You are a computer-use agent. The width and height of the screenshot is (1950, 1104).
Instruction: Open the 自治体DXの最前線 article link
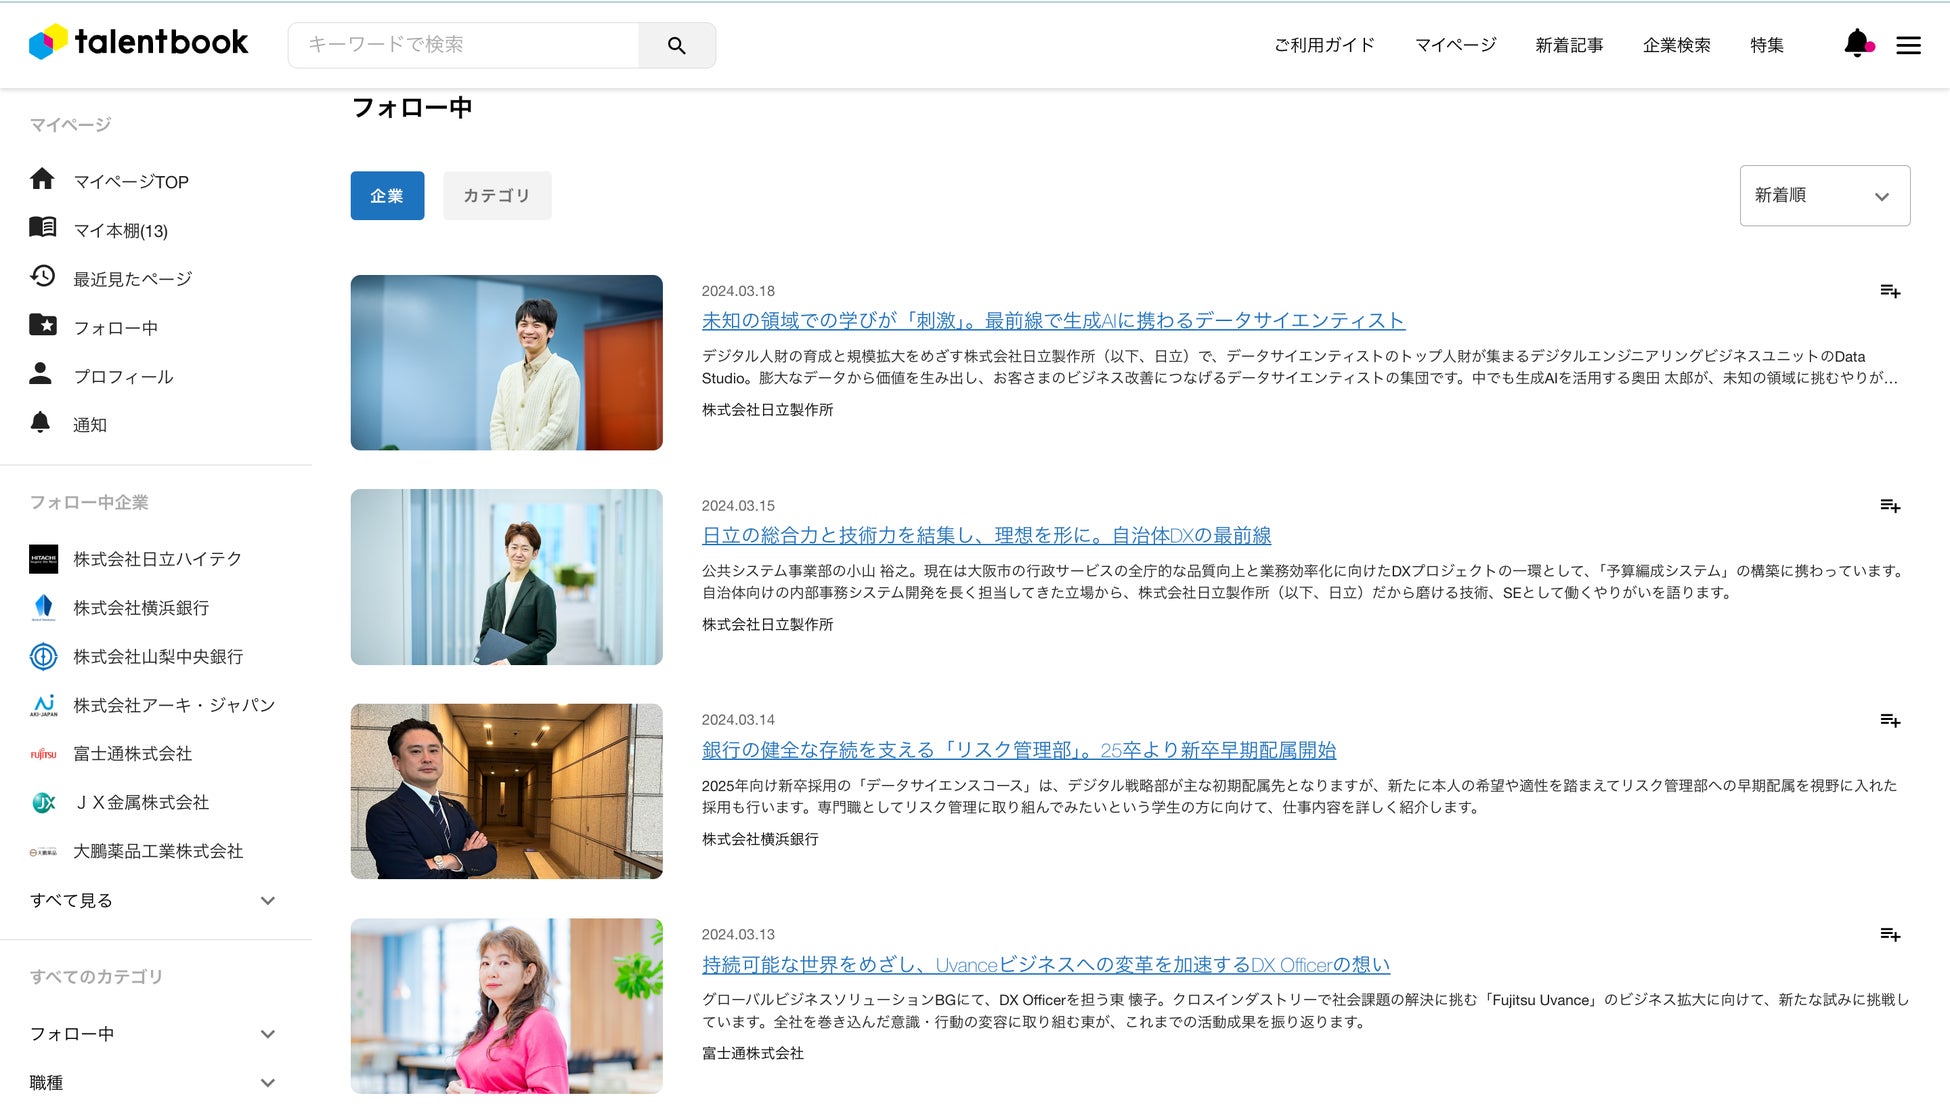point(986,536)
